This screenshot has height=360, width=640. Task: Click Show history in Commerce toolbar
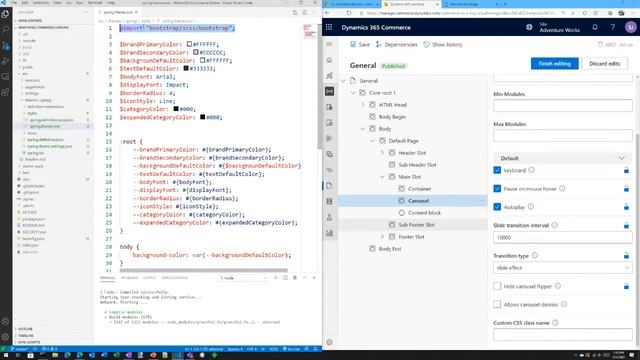tap(442, 44)
